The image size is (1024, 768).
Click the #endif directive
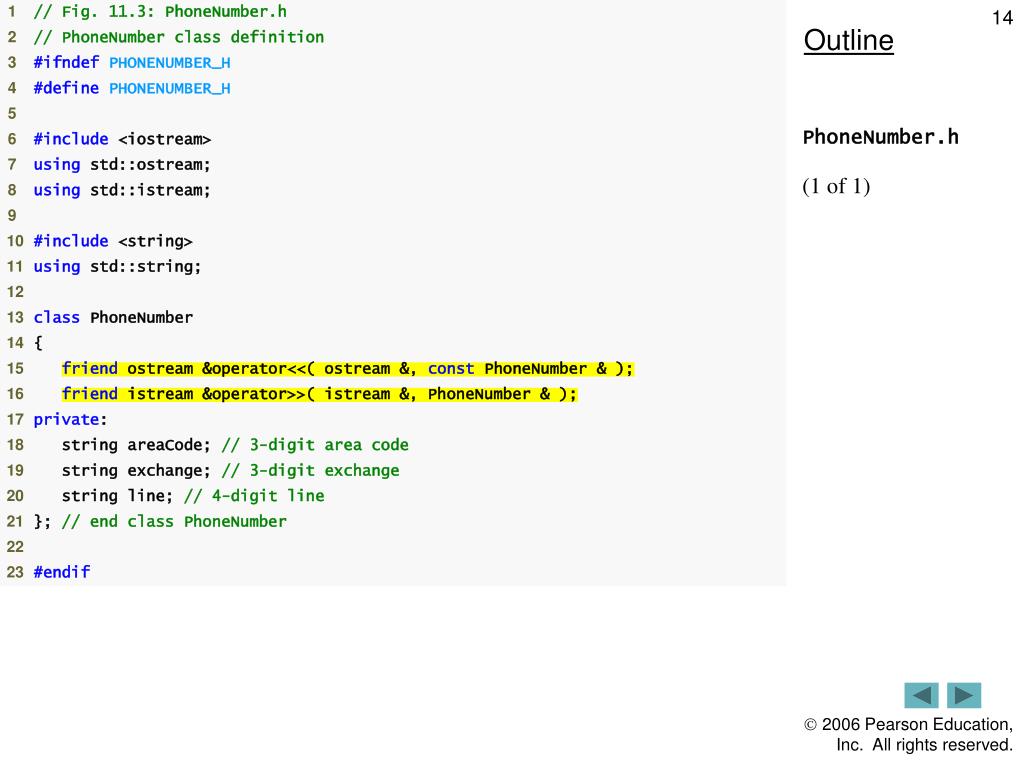(x=62, y=572)
